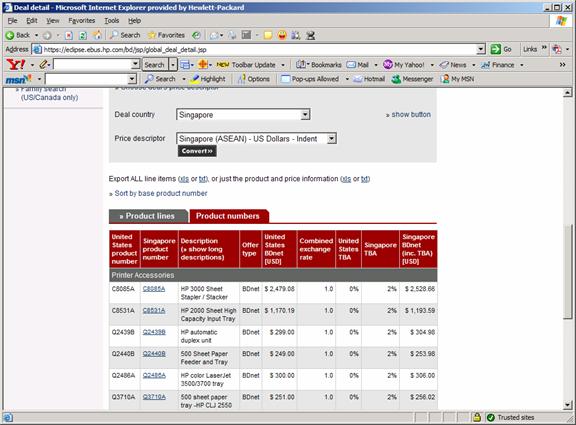The height and width of the screenshot is (425, 576).
Task: Click the Print toolbar icon
Action: click(232, 36)
